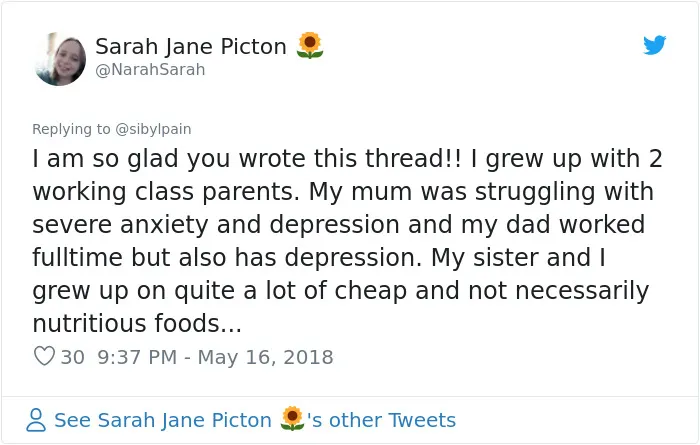
Task: Click the words 'nutritious foods...' in the tweet
Action: click(x=137, y=323)
